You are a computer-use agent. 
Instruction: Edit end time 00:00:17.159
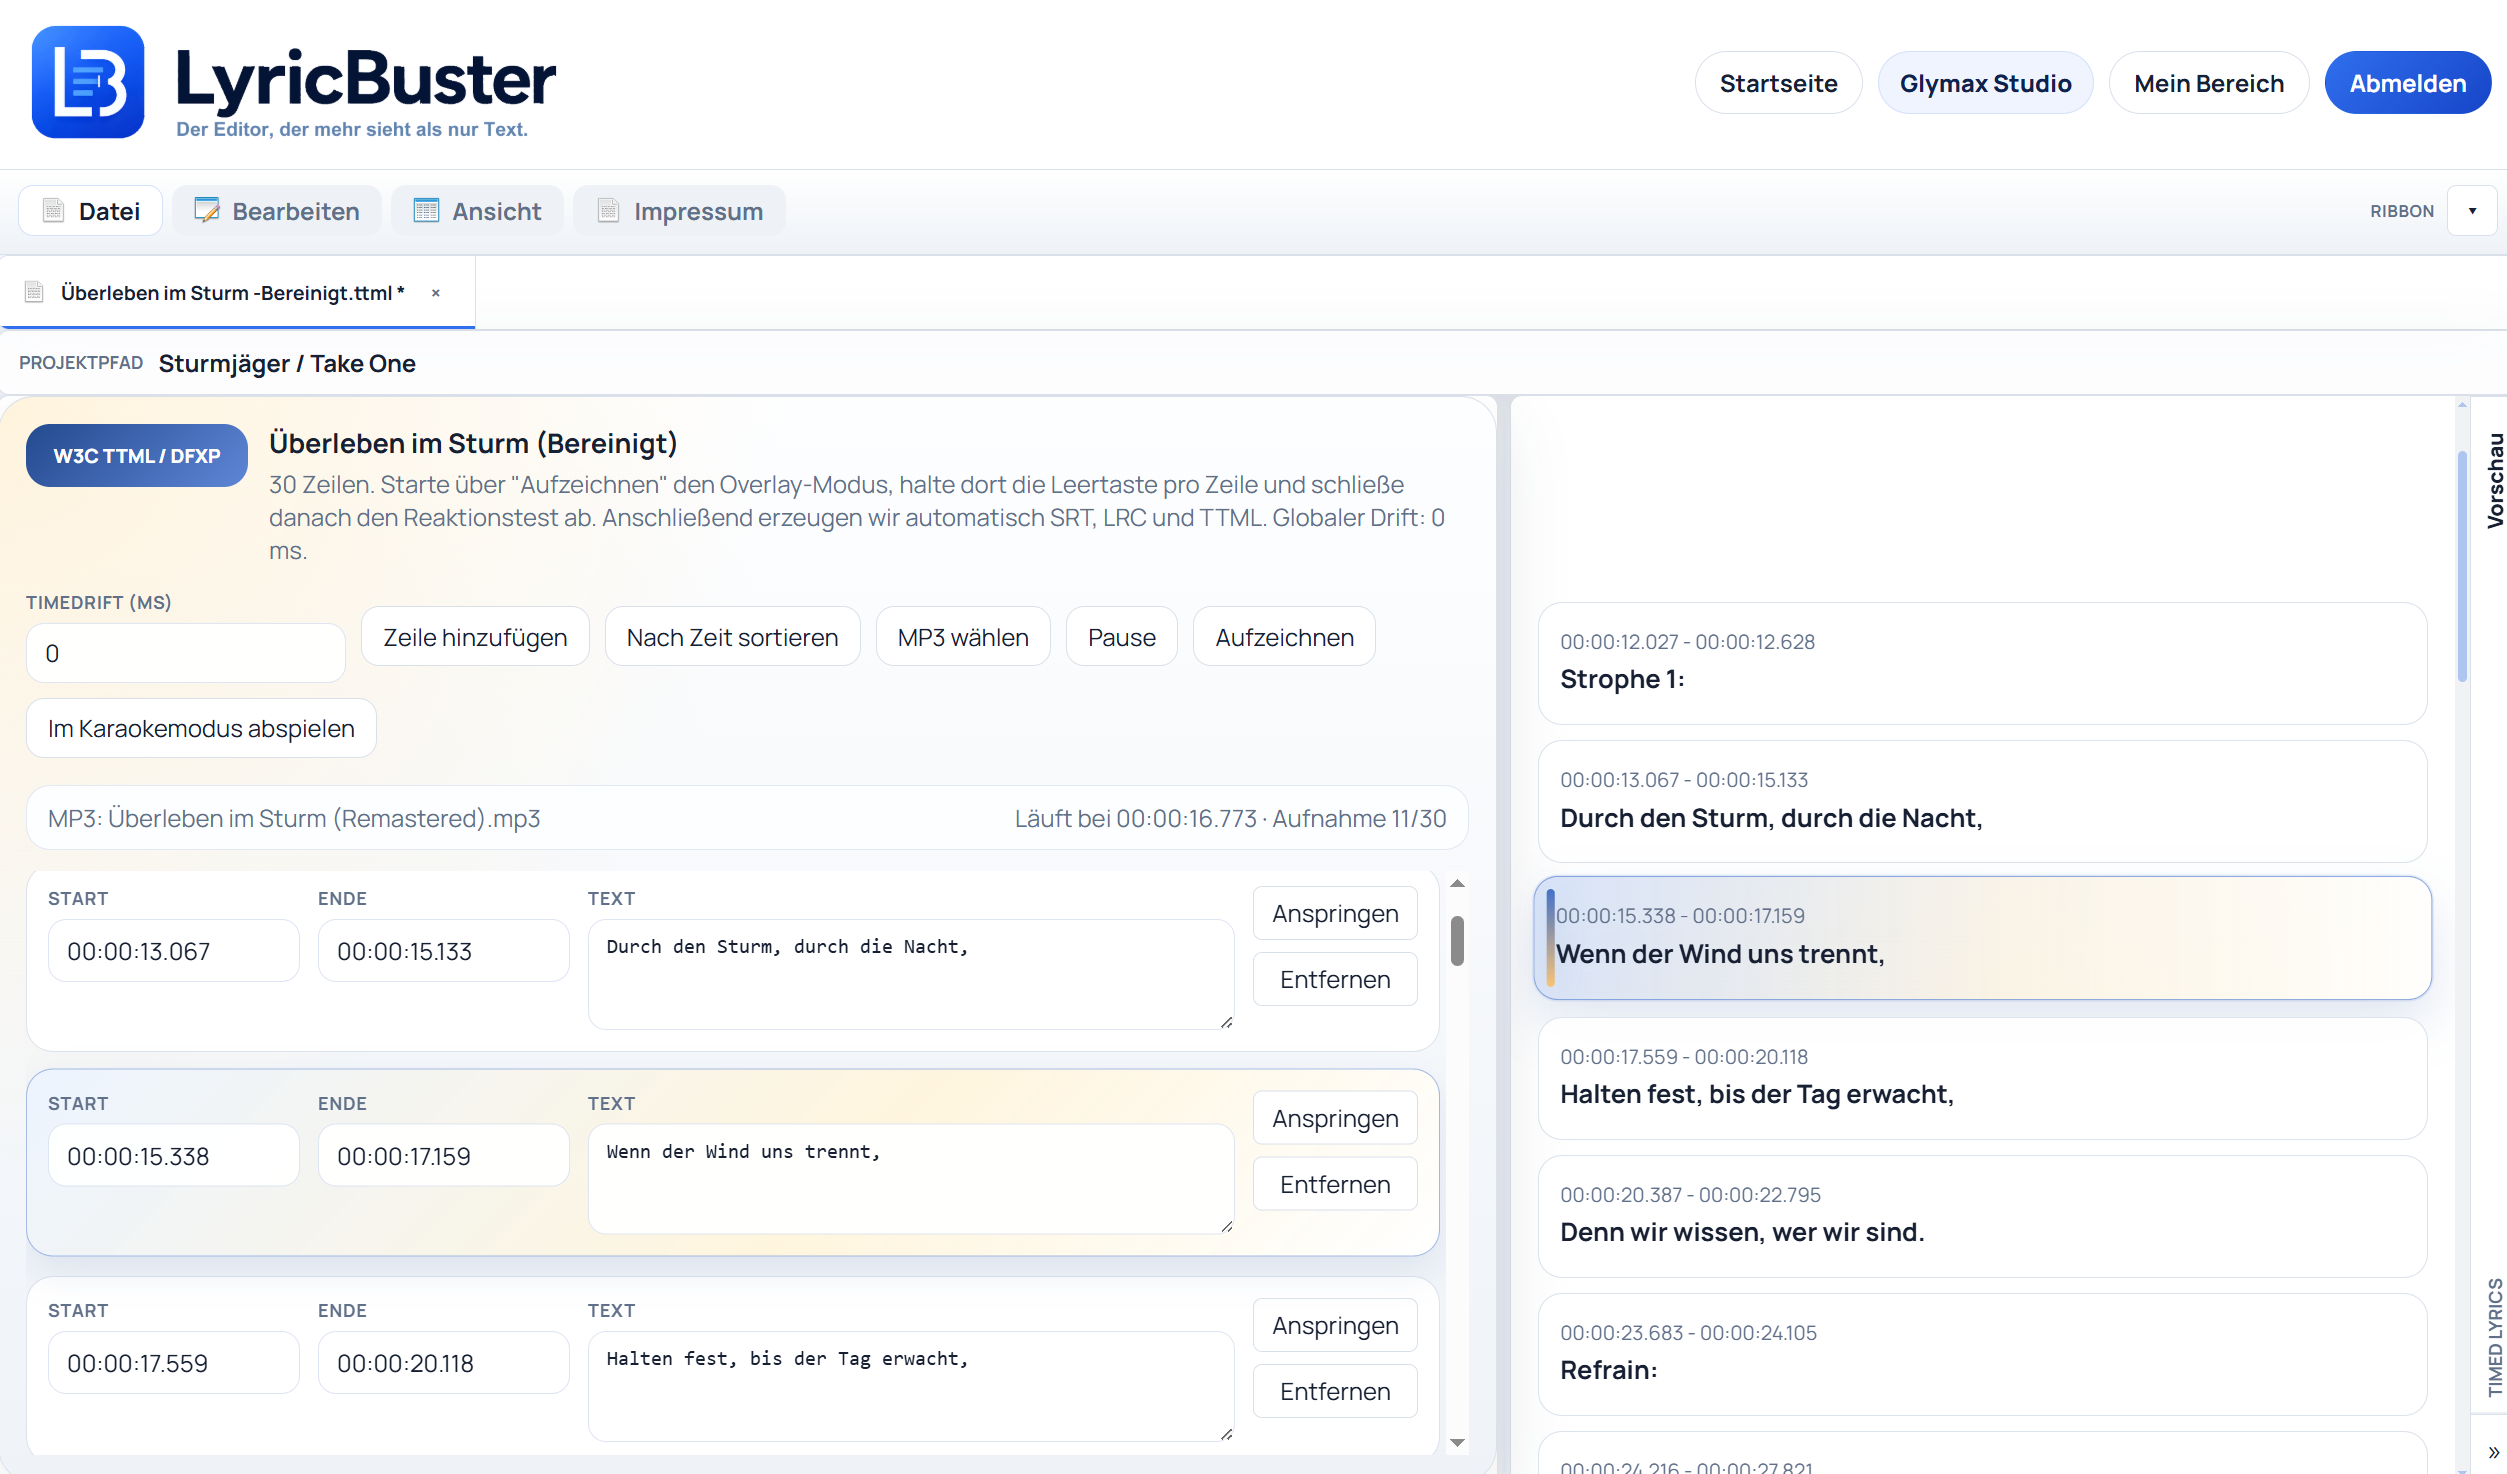444,1156
